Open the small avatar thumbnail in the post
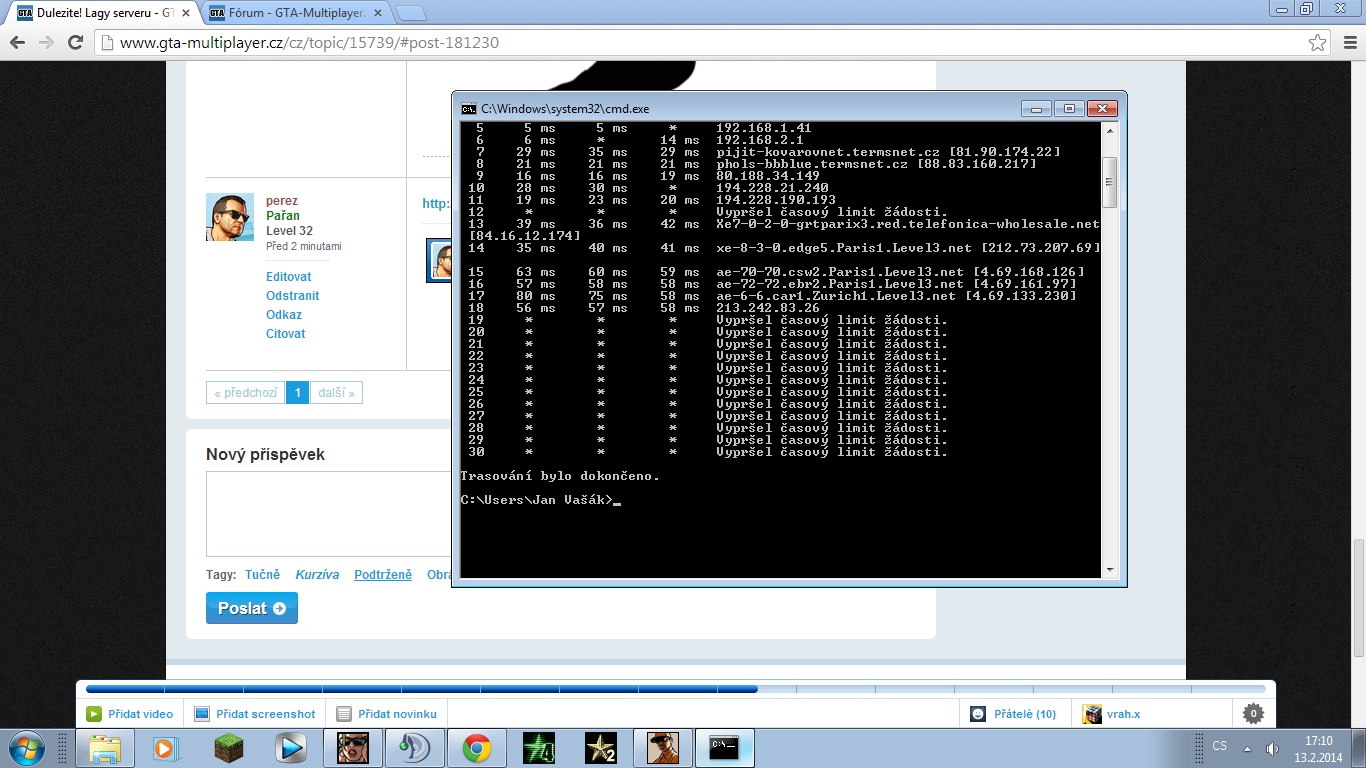1366x768 pixels. [440, 261]
